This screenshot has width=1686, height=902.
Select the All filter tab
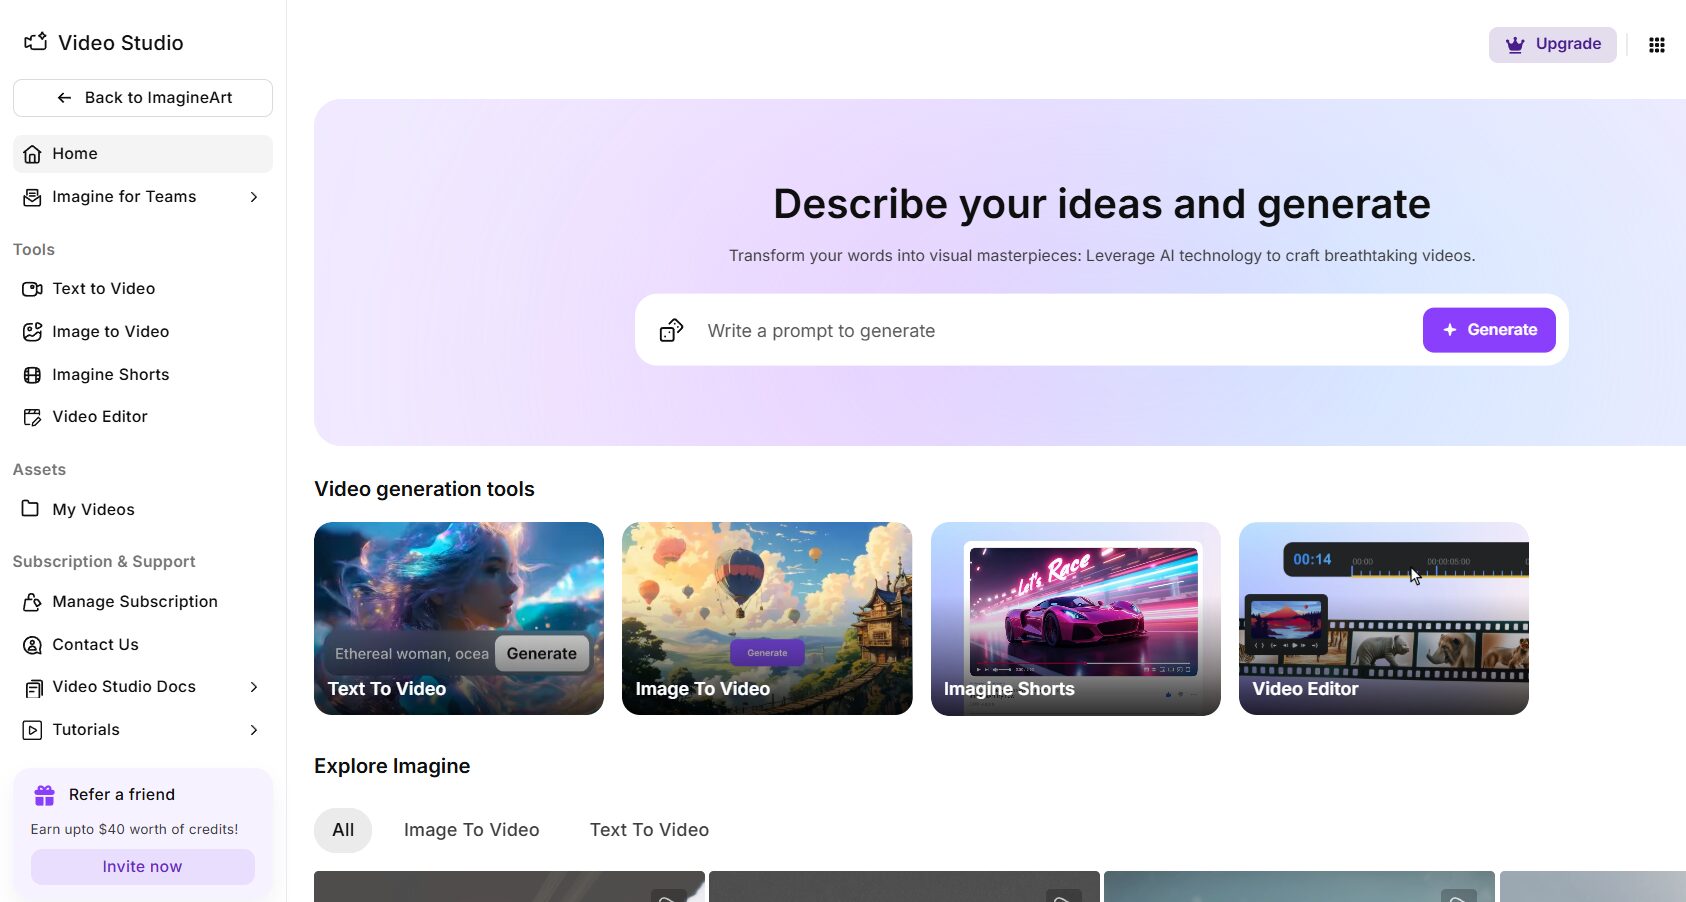[x=343, y=830]
